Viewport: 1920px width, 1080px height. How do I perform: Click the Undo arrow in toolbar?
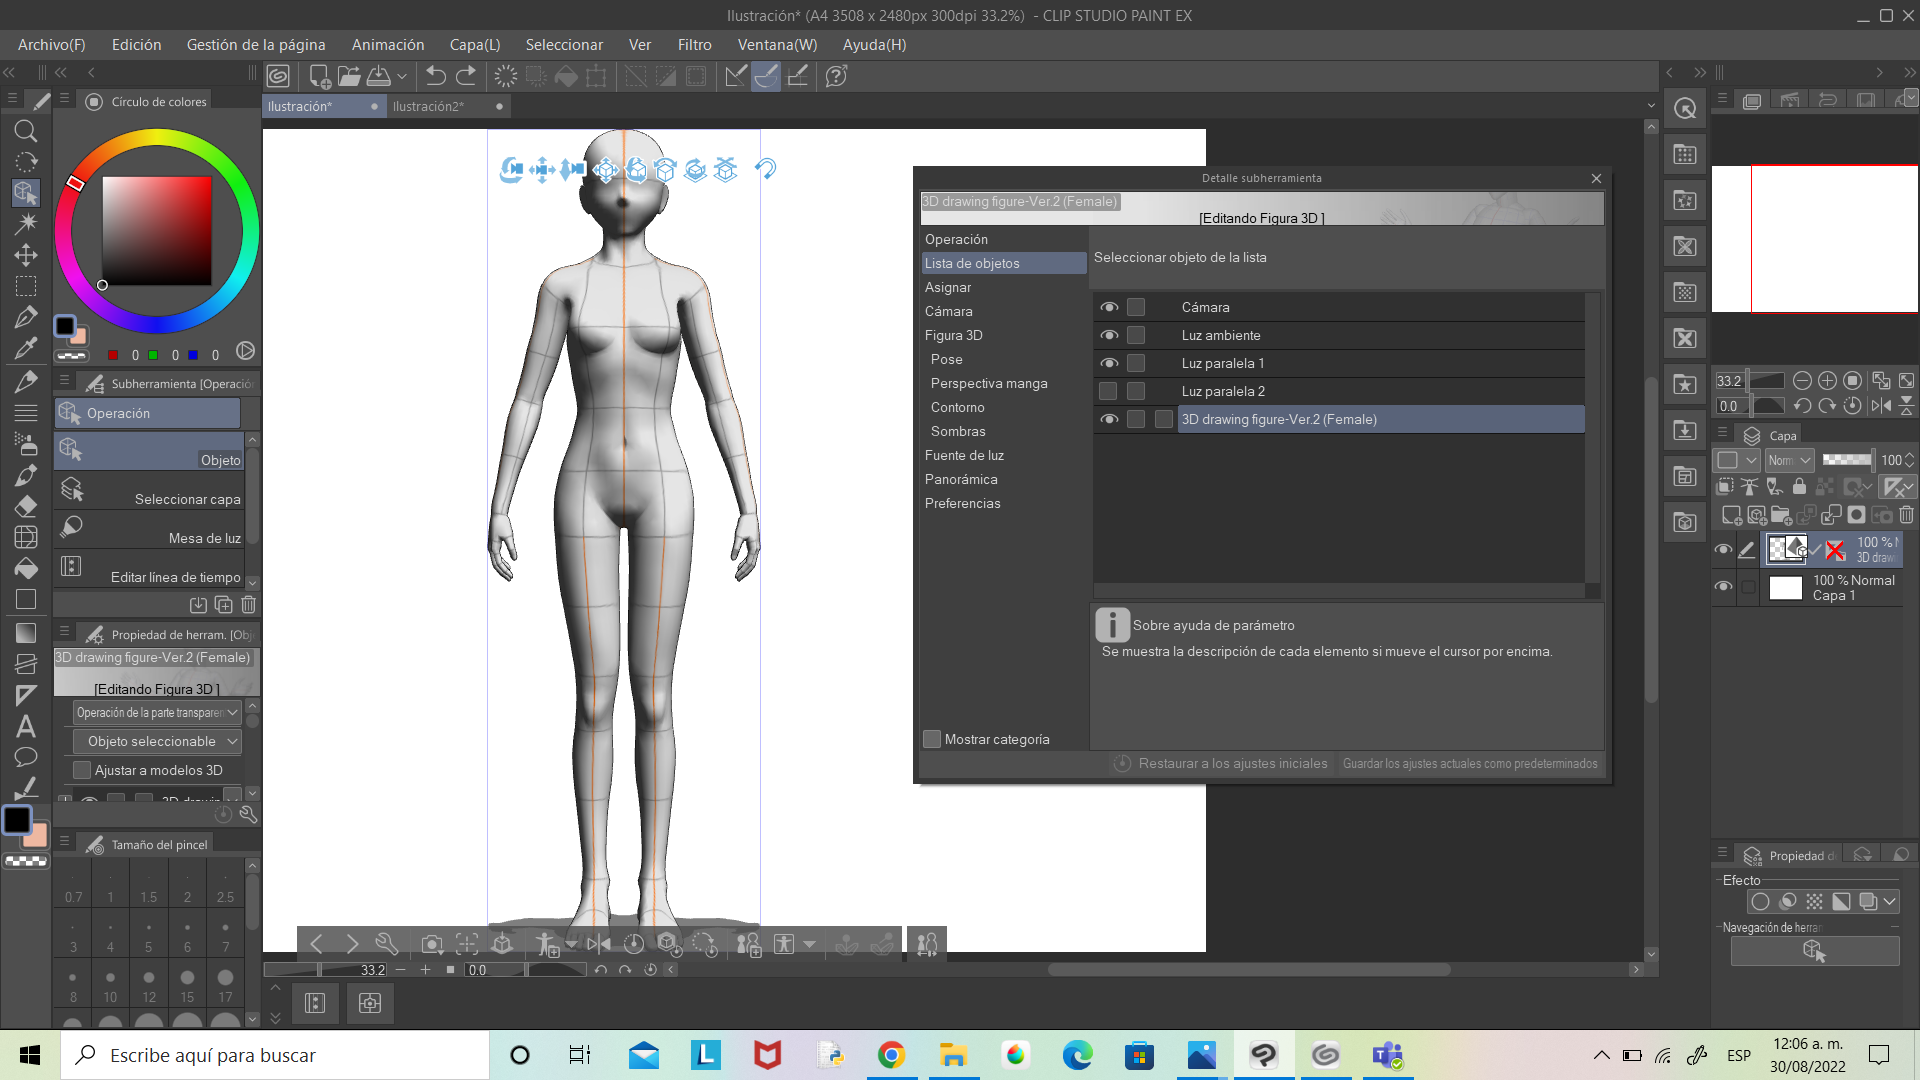tap(435, 76)
